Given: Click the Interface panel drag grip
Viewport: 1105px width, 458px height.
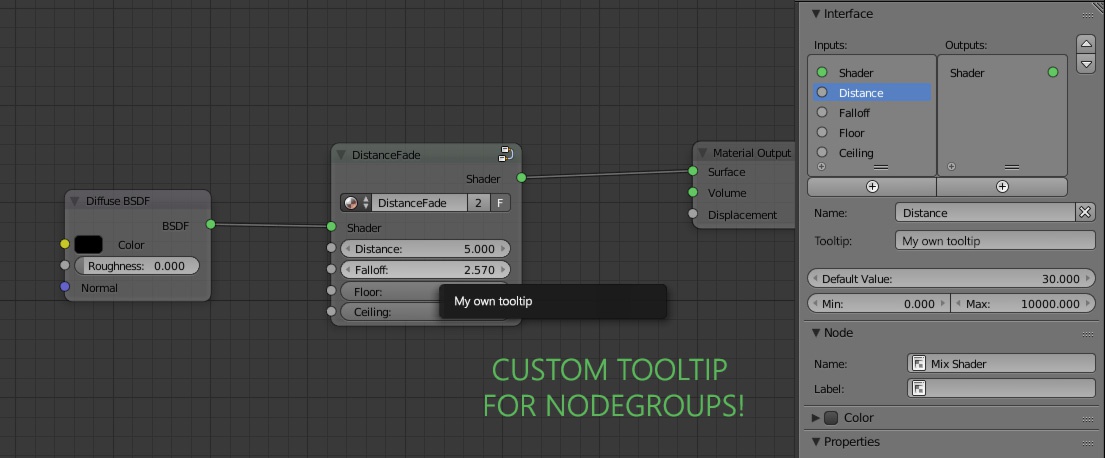Looking at the screenshot, I should (1088, 15).
